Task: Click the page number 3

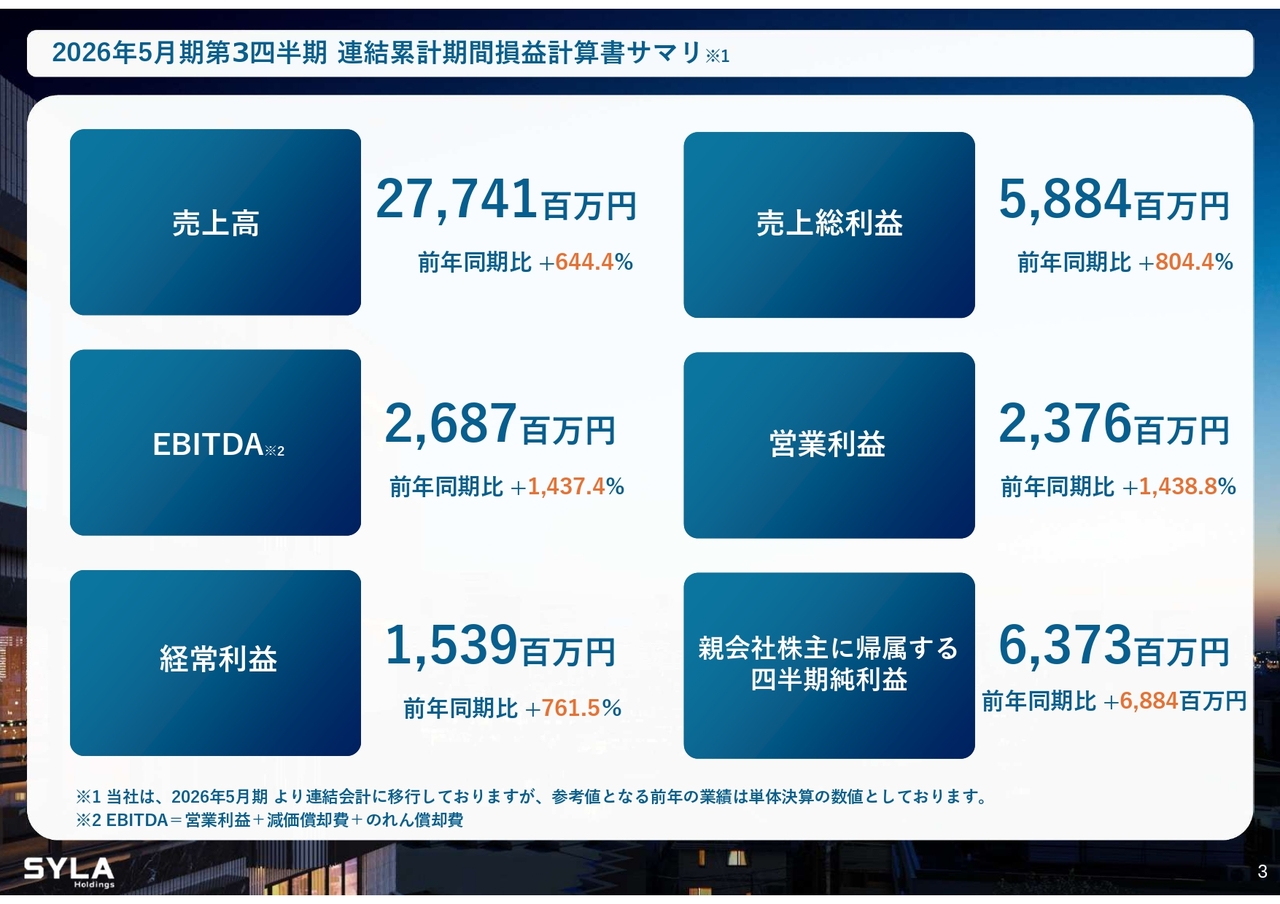Action: 1261,871
